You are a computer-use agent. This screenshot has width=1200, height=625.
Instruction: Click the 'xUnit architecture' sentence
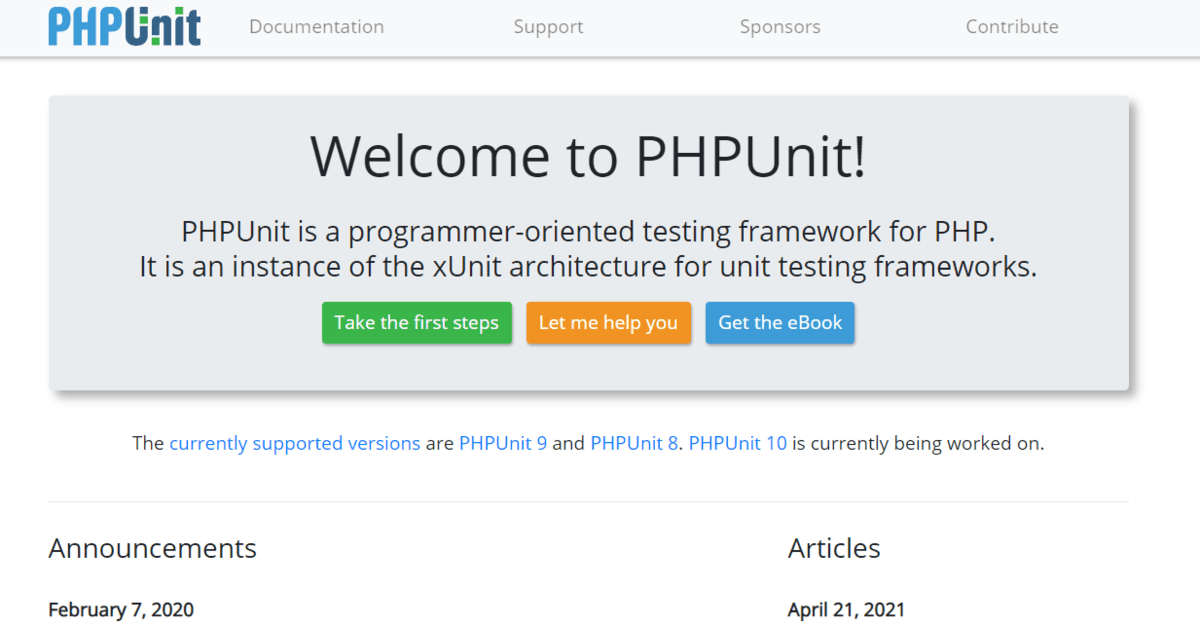pyautogui.click(x=589, y=267)
